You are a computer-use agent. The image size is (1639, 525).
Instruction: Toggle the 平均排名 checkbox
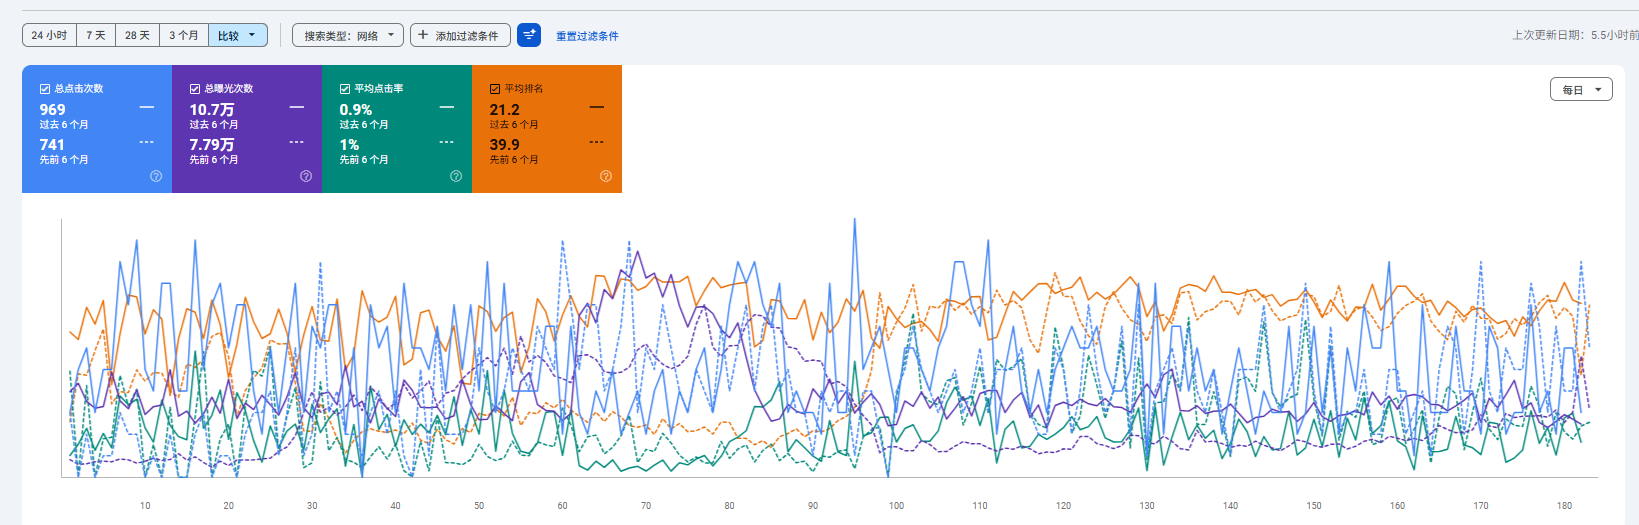coord(495,89)
